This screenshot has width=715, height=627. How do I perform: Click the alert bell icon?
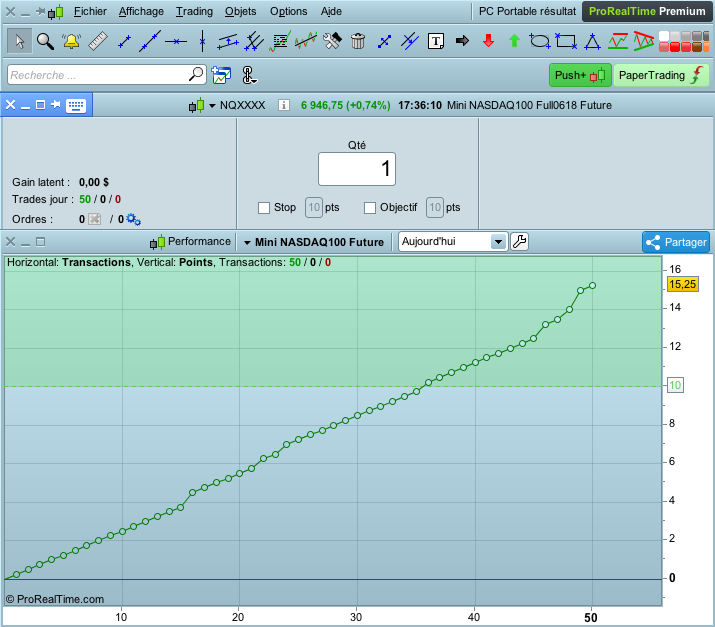(71, 41)
